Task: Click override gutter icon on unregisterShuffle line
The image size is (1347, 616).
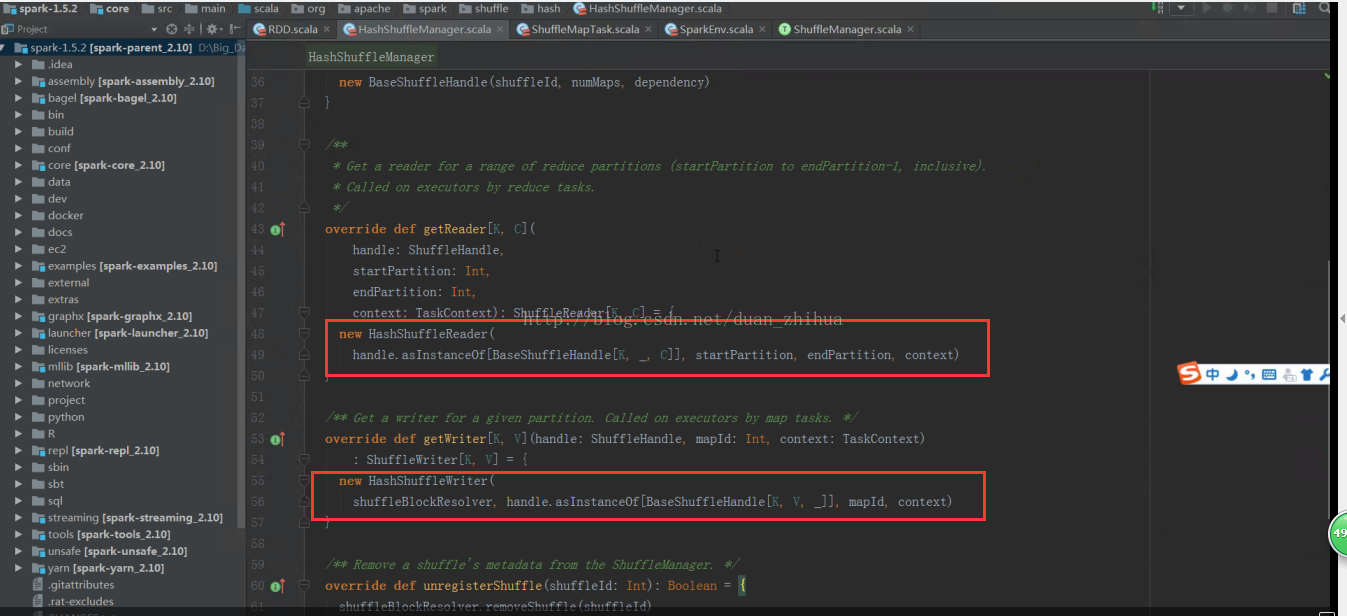Action: pyautogui.click(x=278, y=586)
